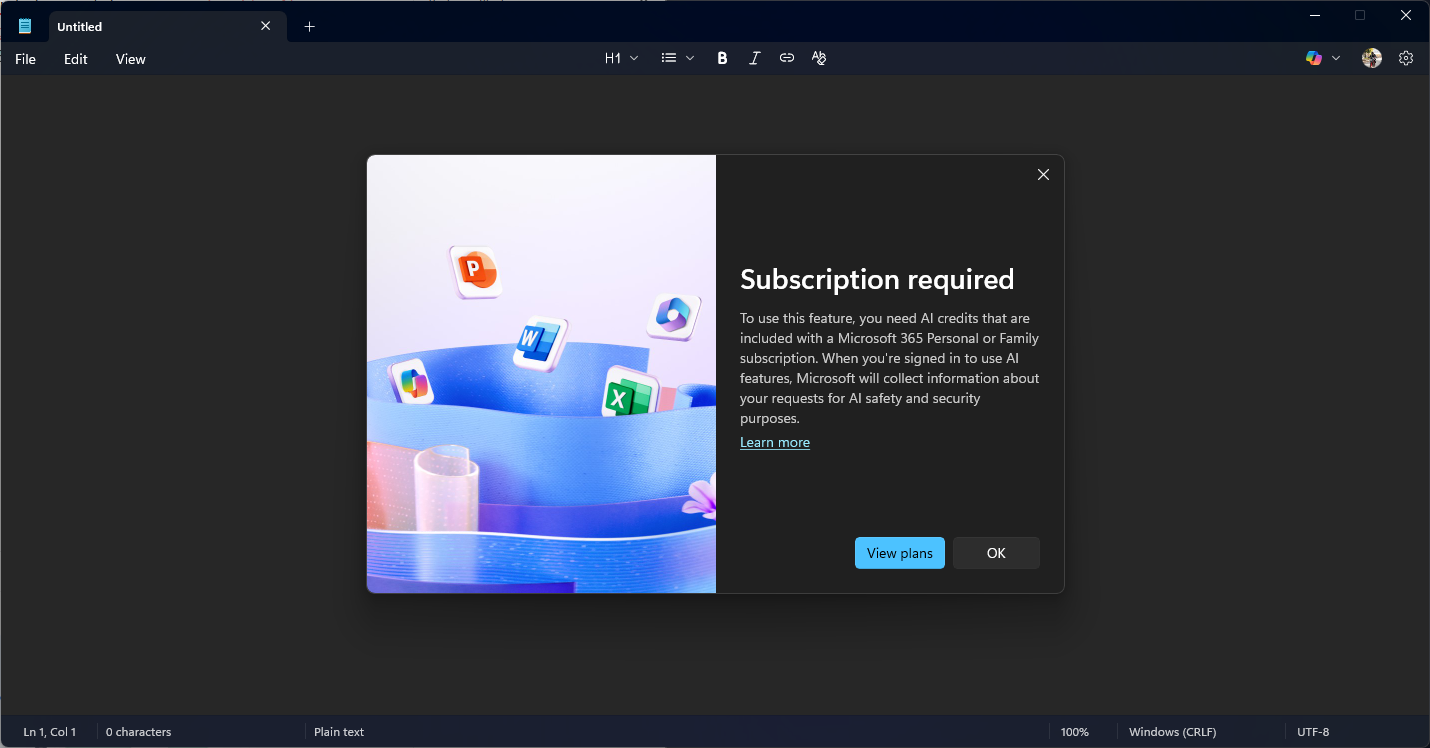Open Notepad settings gear
The width and height of the screenshot is (1430, 748).
pyautogui.click(x=1406, y=58)
